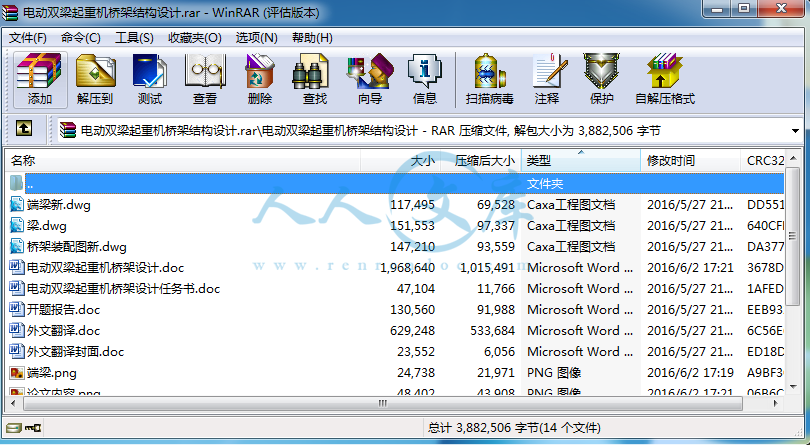Open the 帮助(H) menu
Viewport: 810px width, 445px height.
[312, 38]
